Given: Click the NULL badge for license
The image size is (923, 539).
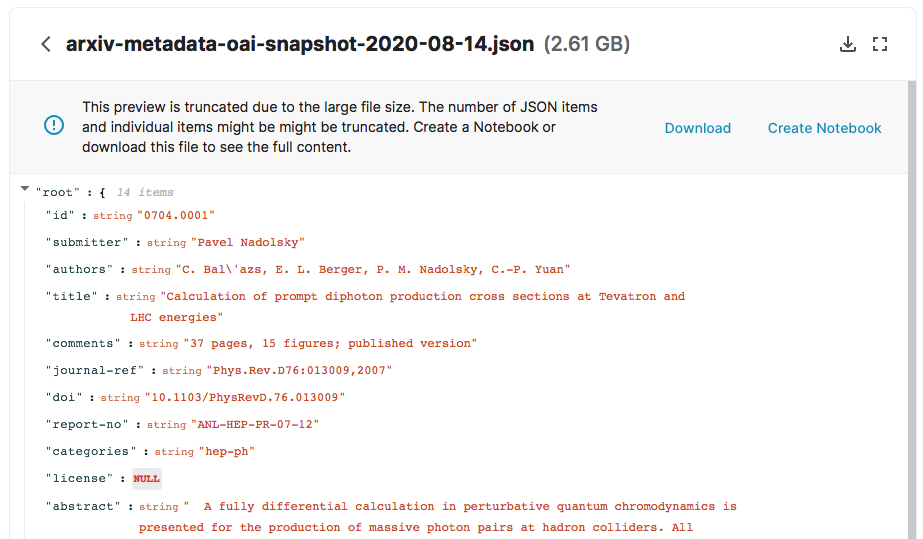Looking at the screenshot, I should point(146,479).
